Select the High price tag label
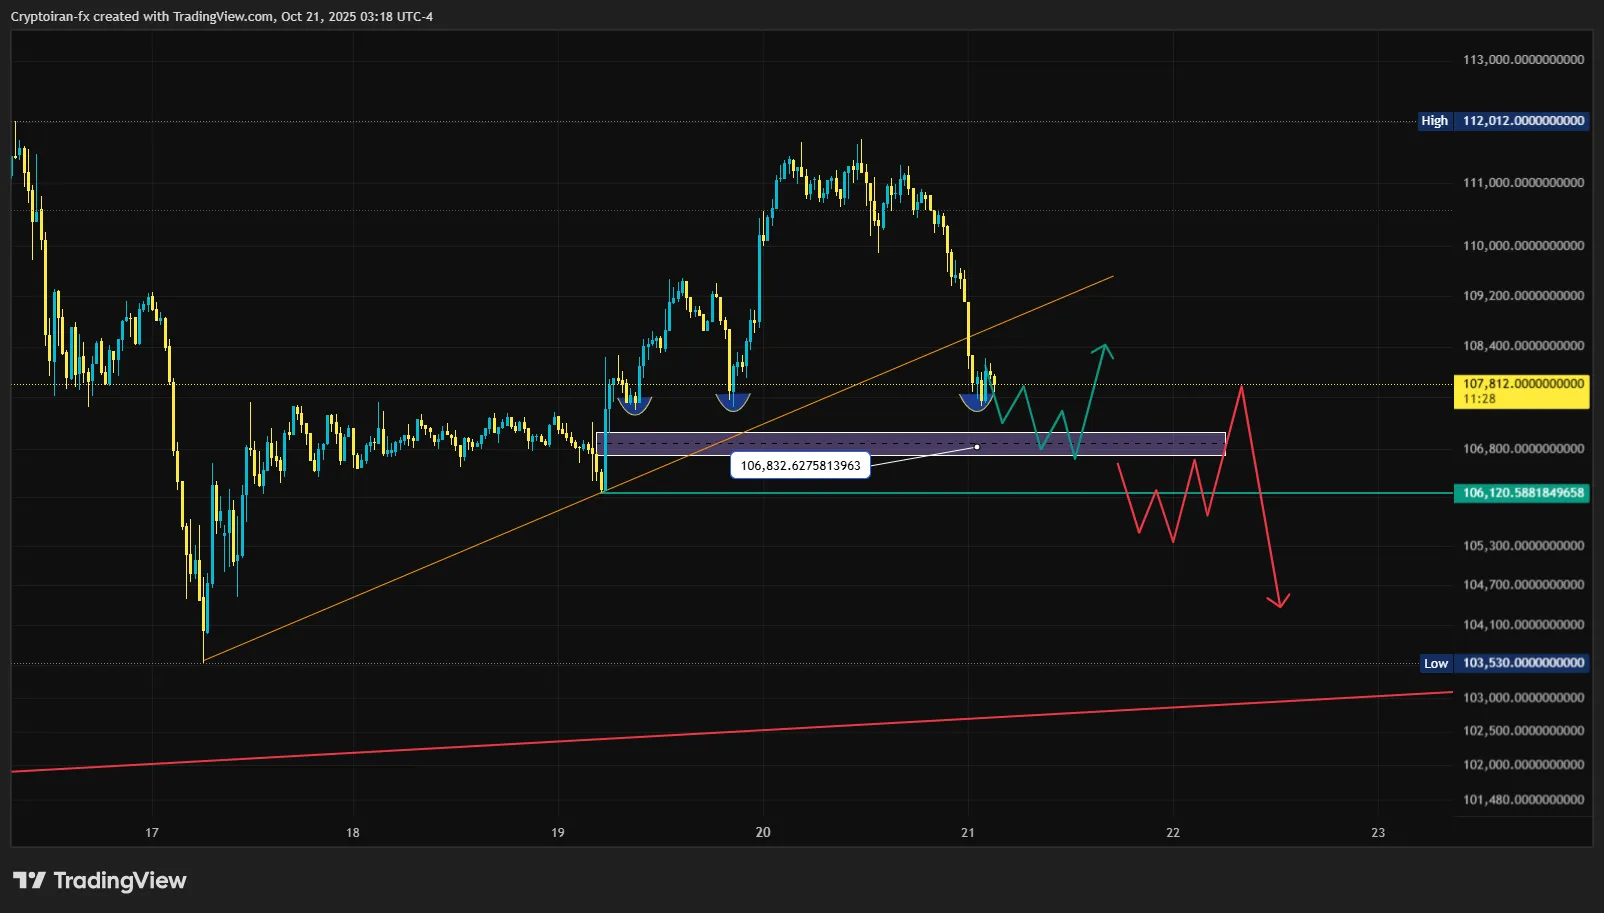Viewport: 1604px width, 913px height. click(x=1434, y=121)
